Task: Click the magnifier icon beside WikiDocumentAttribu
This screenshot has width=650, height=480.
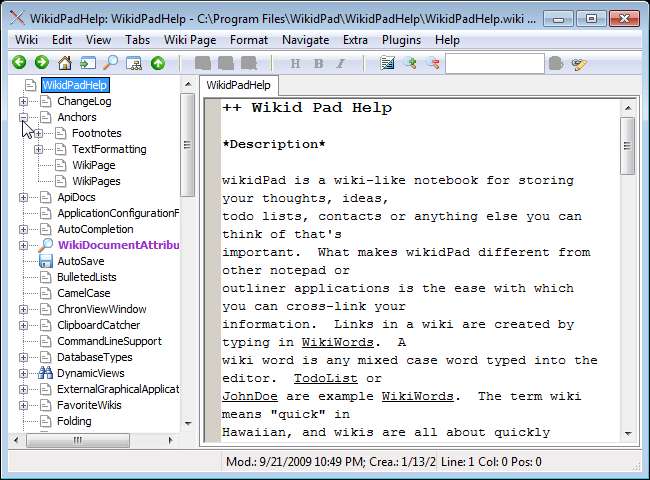Action: click(45, 245)
